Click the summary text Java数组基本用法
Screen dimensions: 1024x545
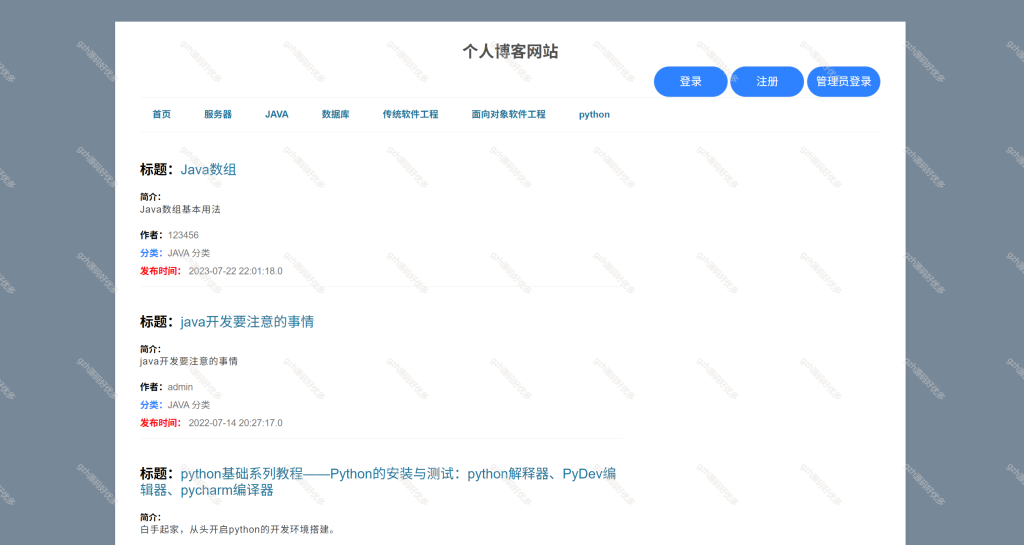[180, 210]
